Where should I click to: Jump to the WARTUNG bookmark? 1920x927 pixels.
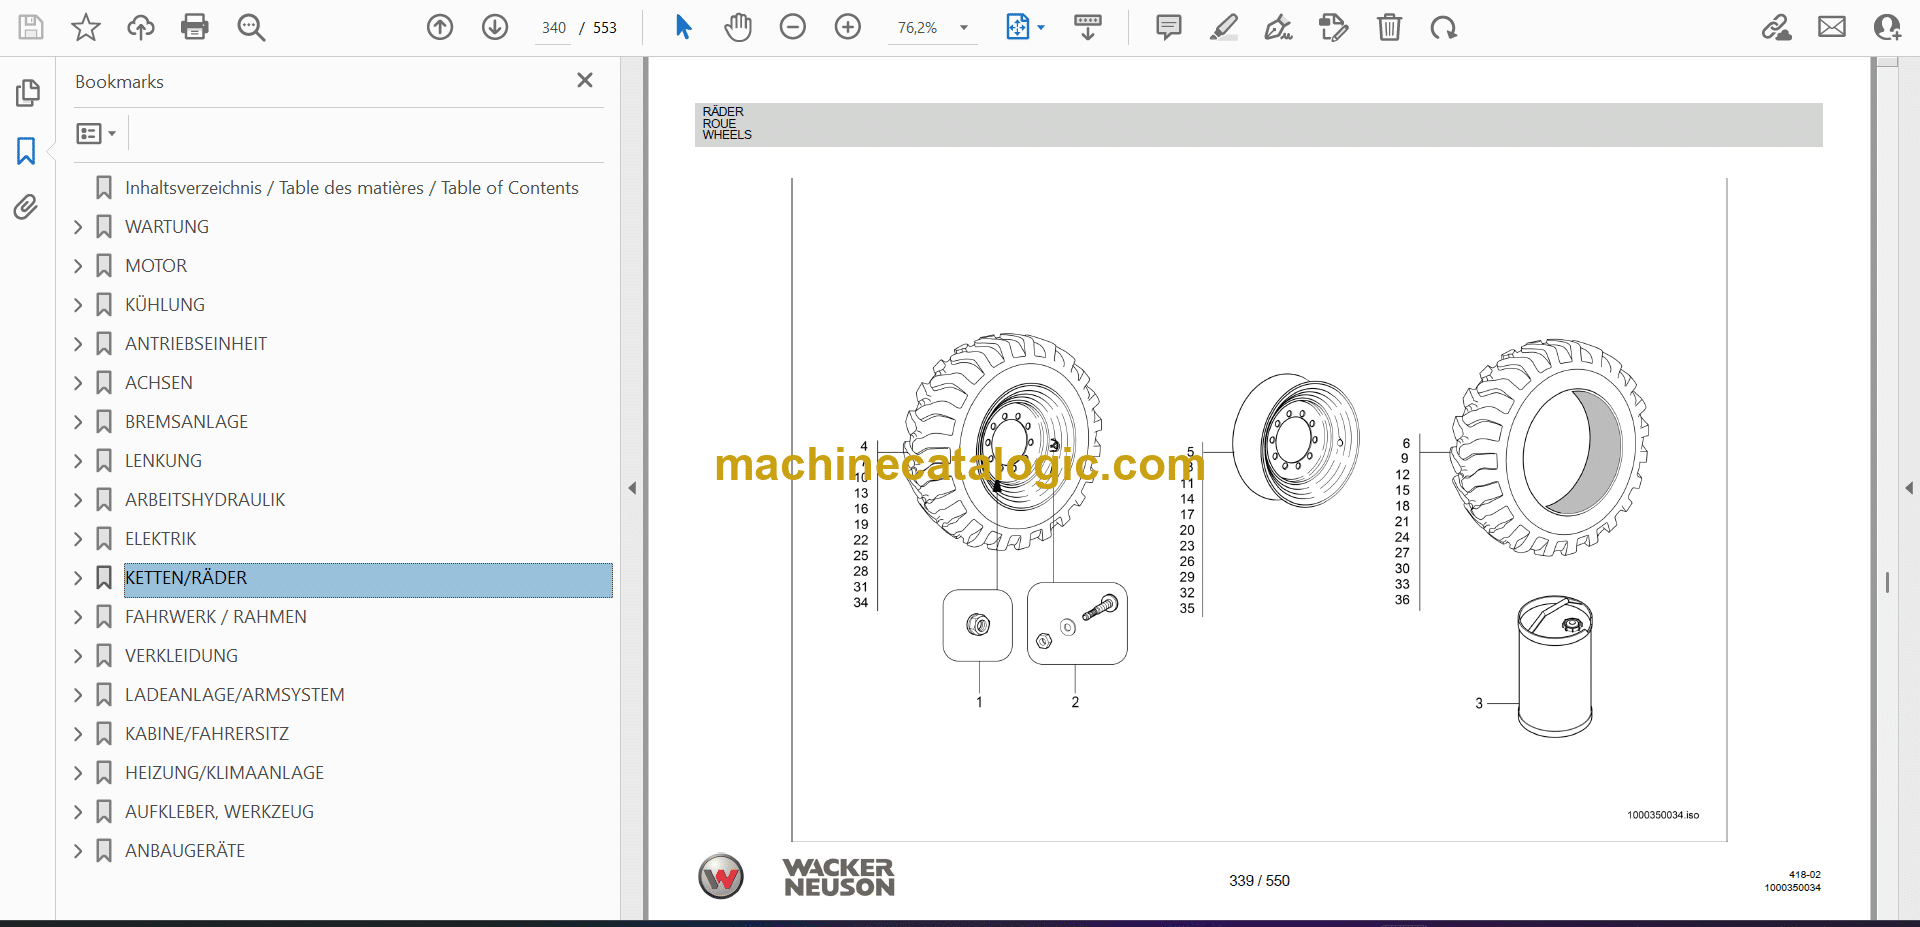(167, 227)
